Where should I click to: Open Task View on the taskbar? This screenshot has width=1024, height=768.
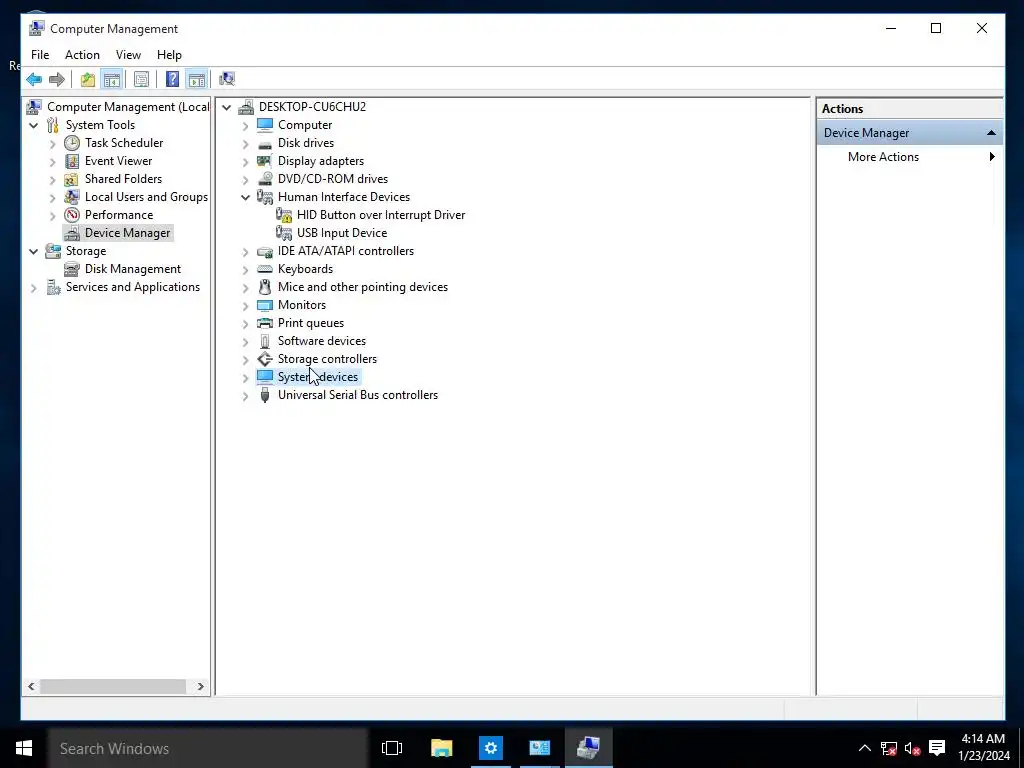point(392,748)
